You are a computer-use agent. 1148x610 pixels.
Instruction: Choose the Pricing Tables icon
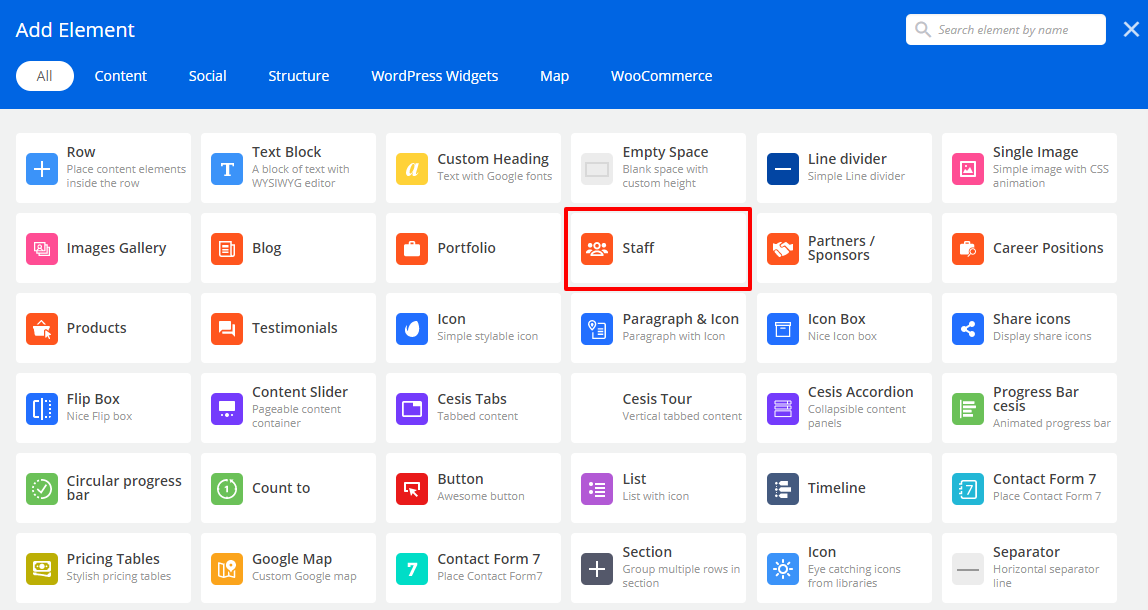(x=42, y=568)
